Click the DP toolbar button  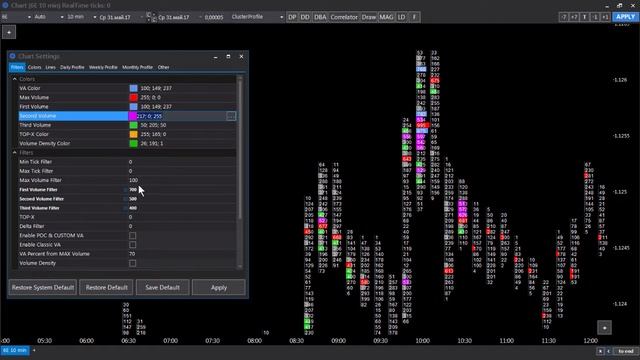[x=292, y=17]
